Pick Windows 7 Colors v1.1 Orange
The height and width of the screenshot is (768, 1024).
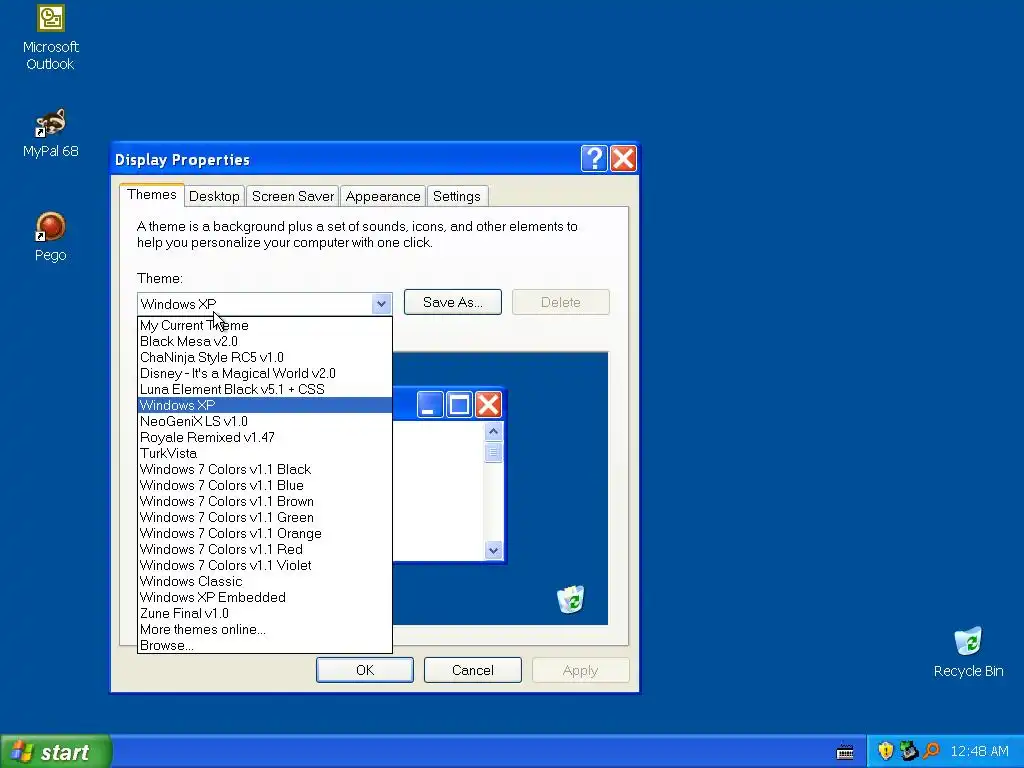coord(264,533)
